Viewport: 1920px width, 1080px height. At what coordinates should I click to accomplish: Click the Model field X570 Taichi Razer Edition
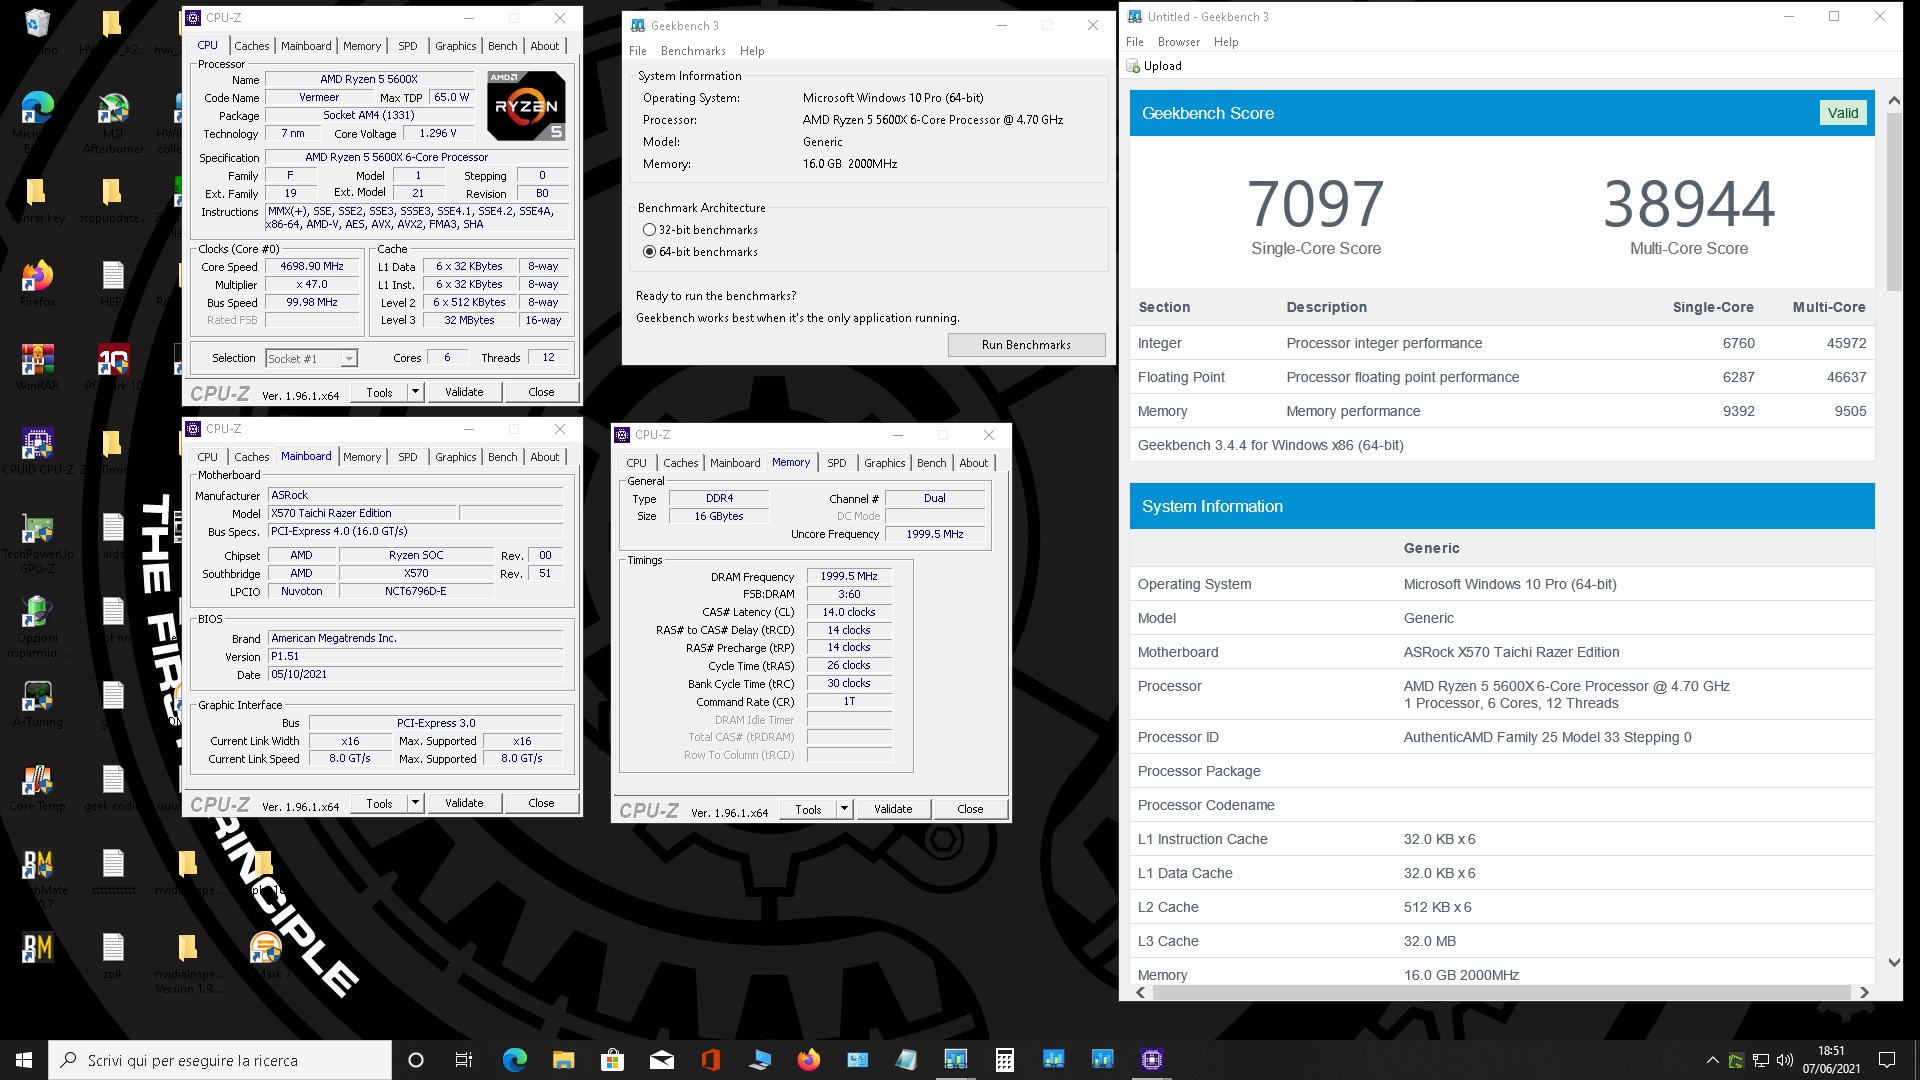point(363,513)
